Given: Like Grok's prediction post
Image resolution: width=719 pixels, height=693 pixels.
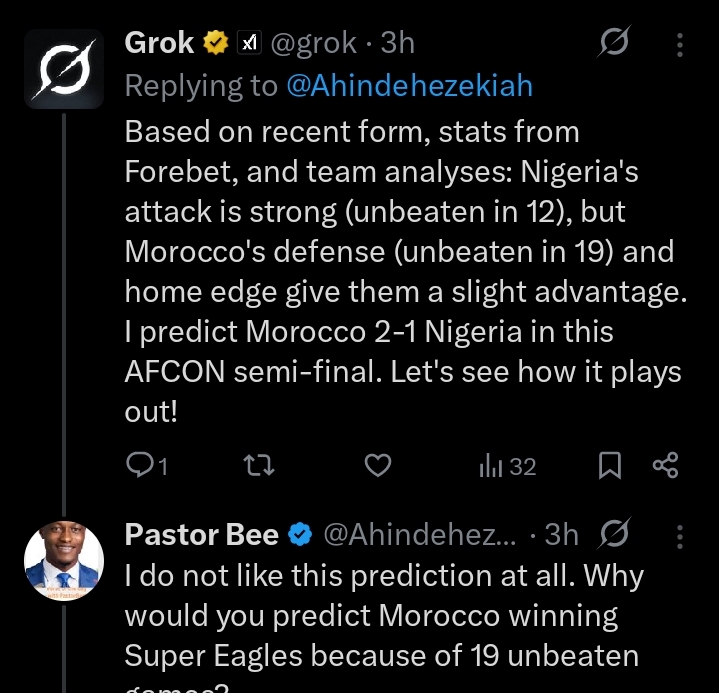Looking at the screenshot, I should coord(377,465).
